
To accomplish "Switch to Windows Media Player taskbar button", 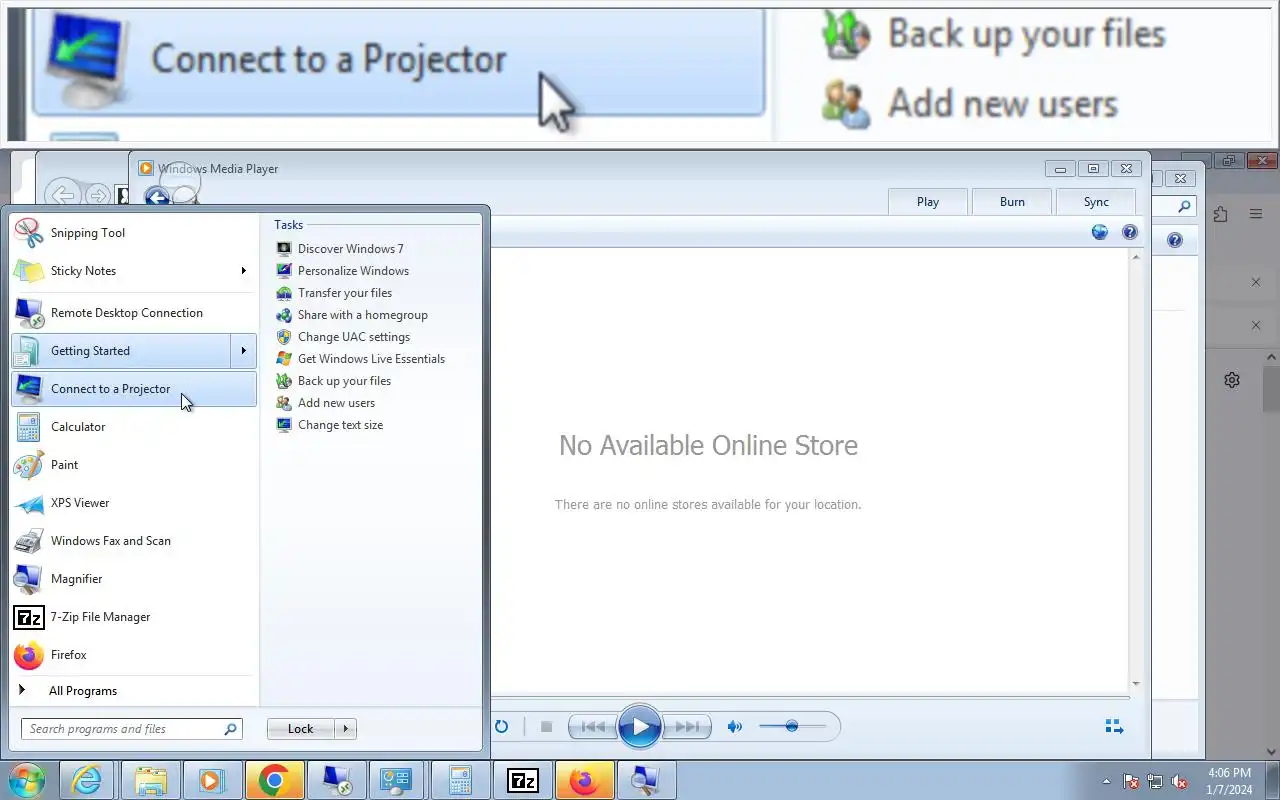I will point(212,780).
